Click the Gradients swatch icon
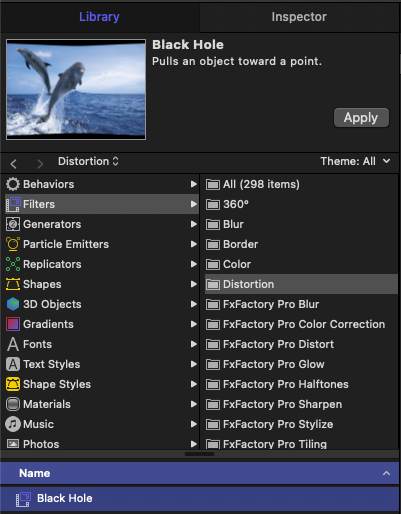Screen dimensions: 401x514 tap(13, 324)
